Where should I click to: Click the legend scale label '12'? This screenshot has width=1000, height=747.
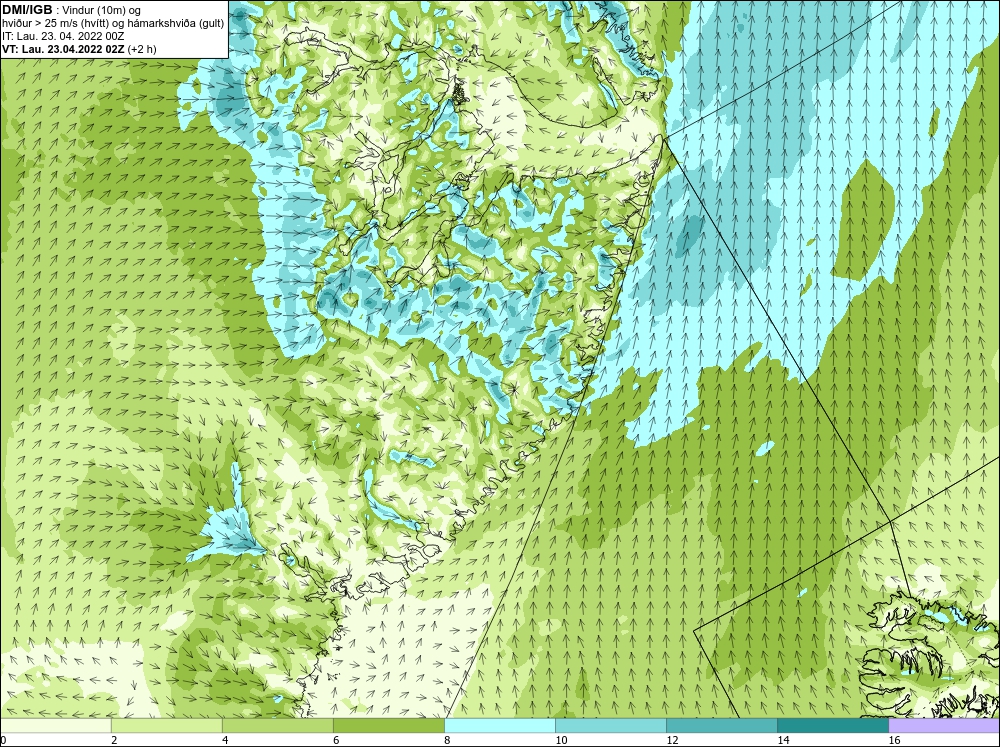click(672, 740)
